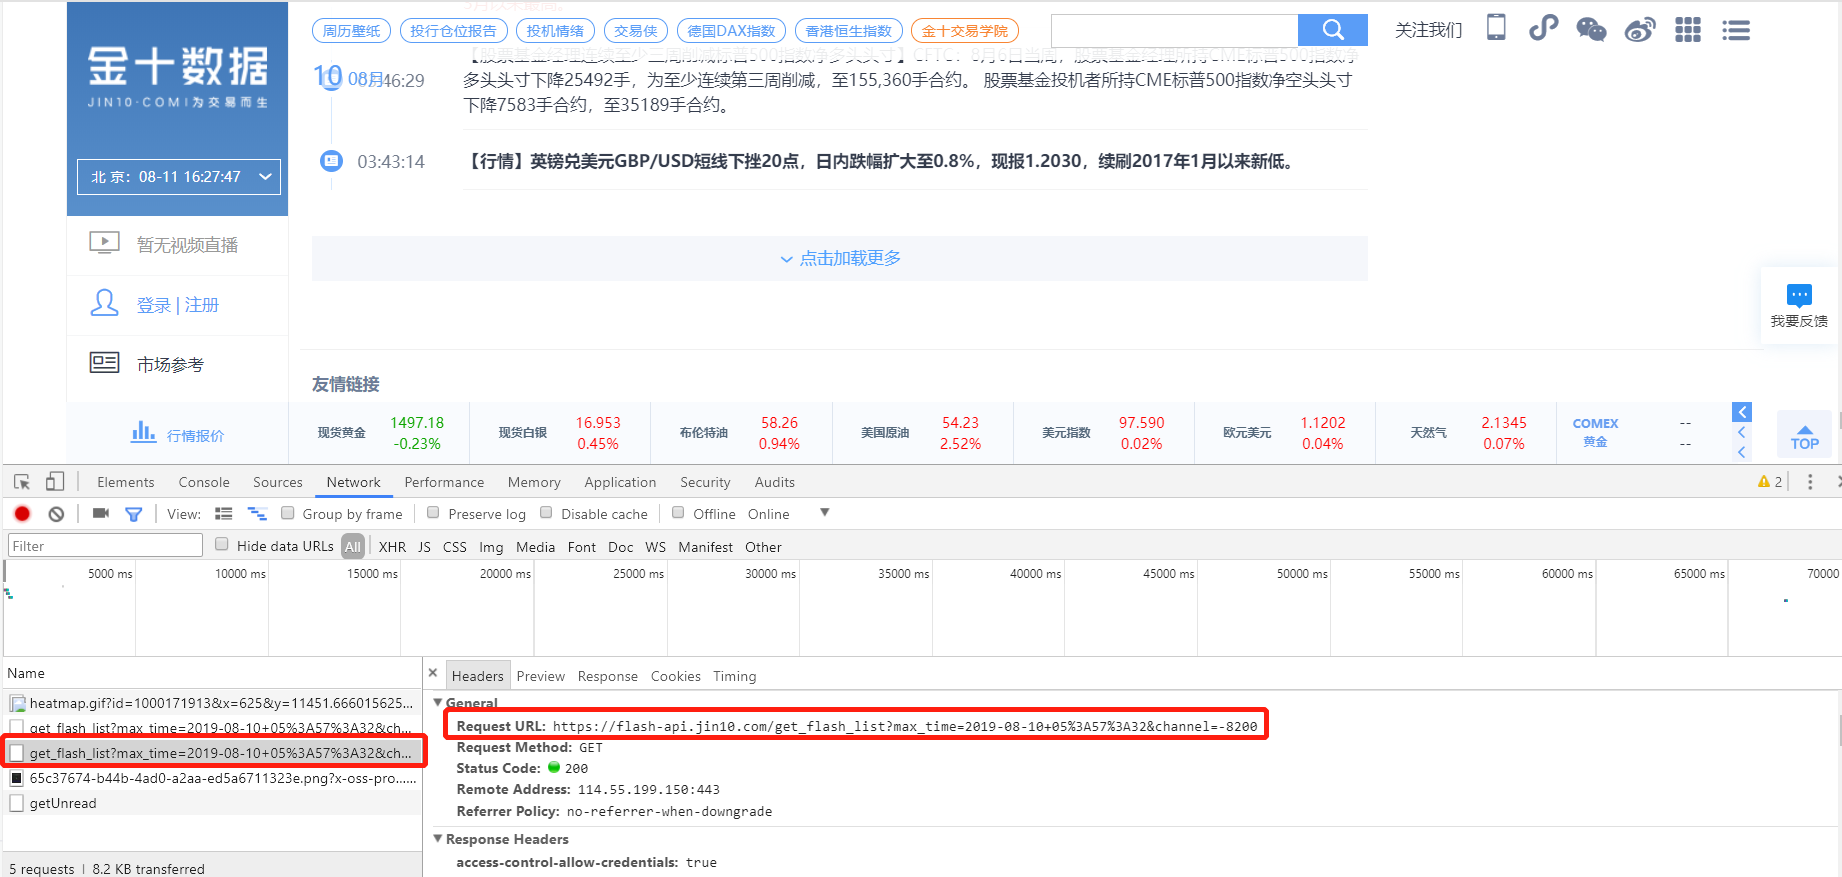The height and width of the screenshot is (877, 1842).
Task: Click the red record network log button
Action: [x=22, y=514]
